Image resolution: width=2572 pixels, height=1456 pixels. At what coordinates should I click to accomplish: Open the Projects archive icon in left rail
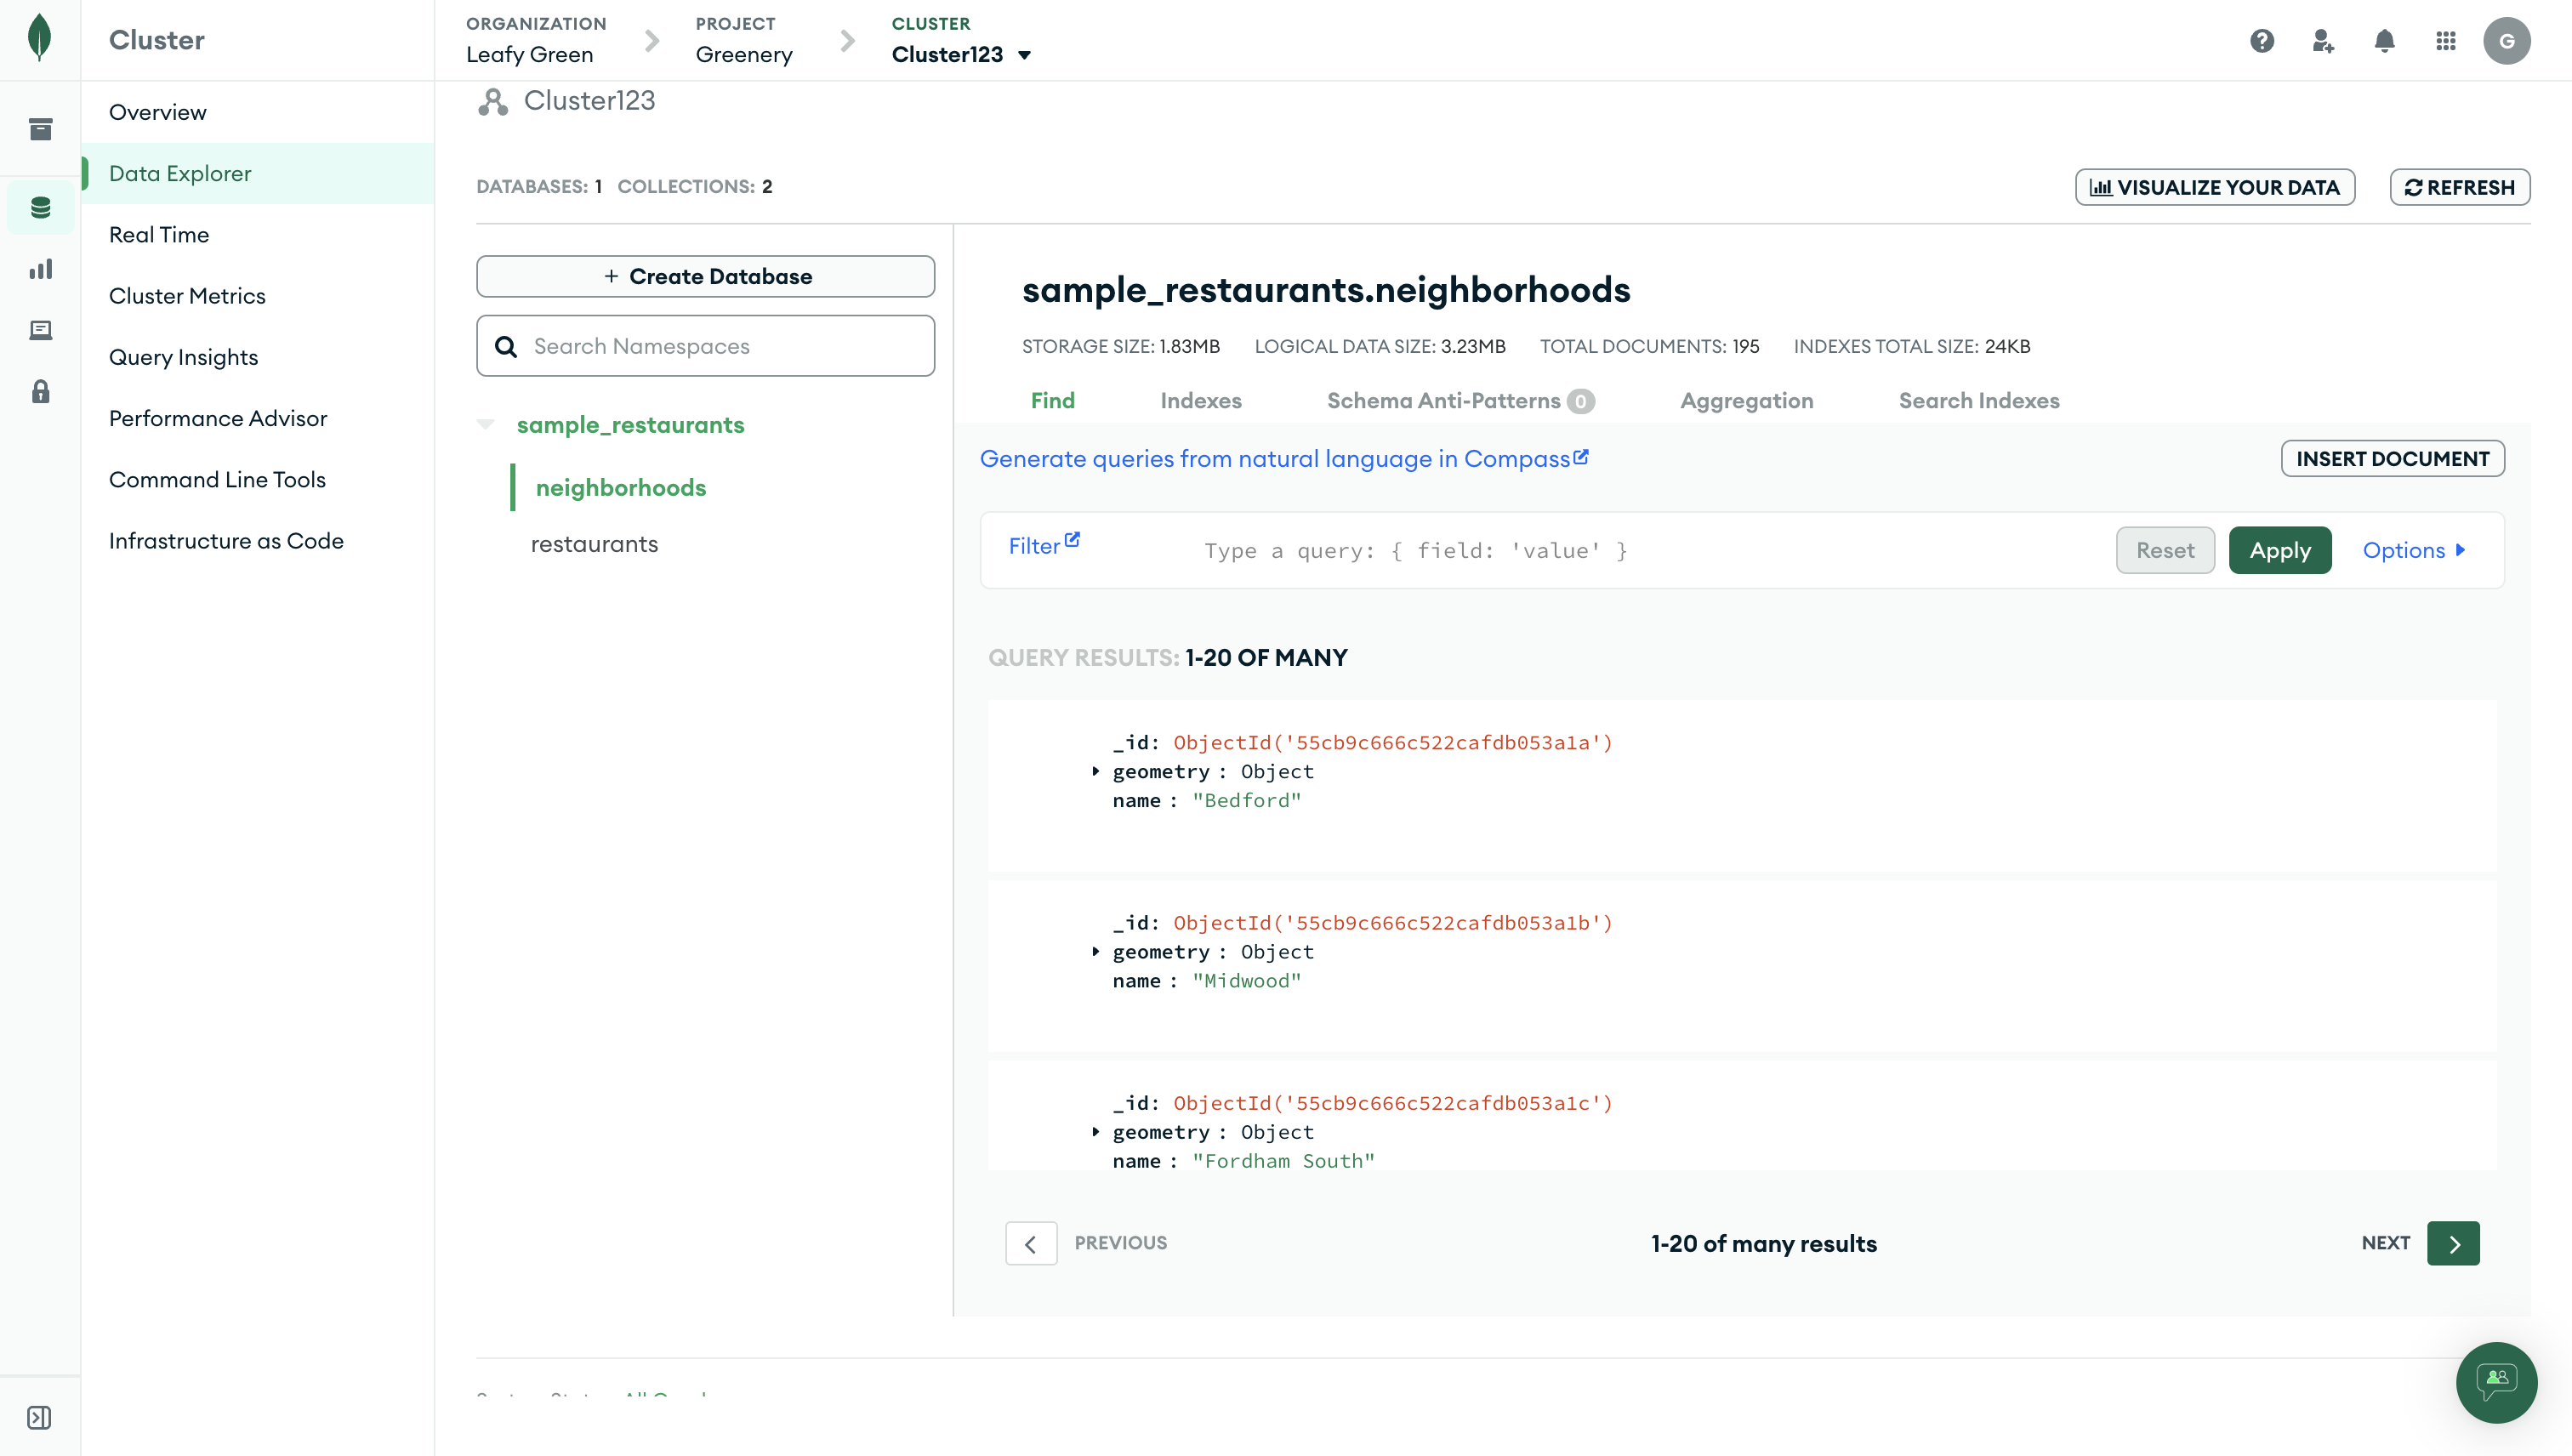click(40, 129)
